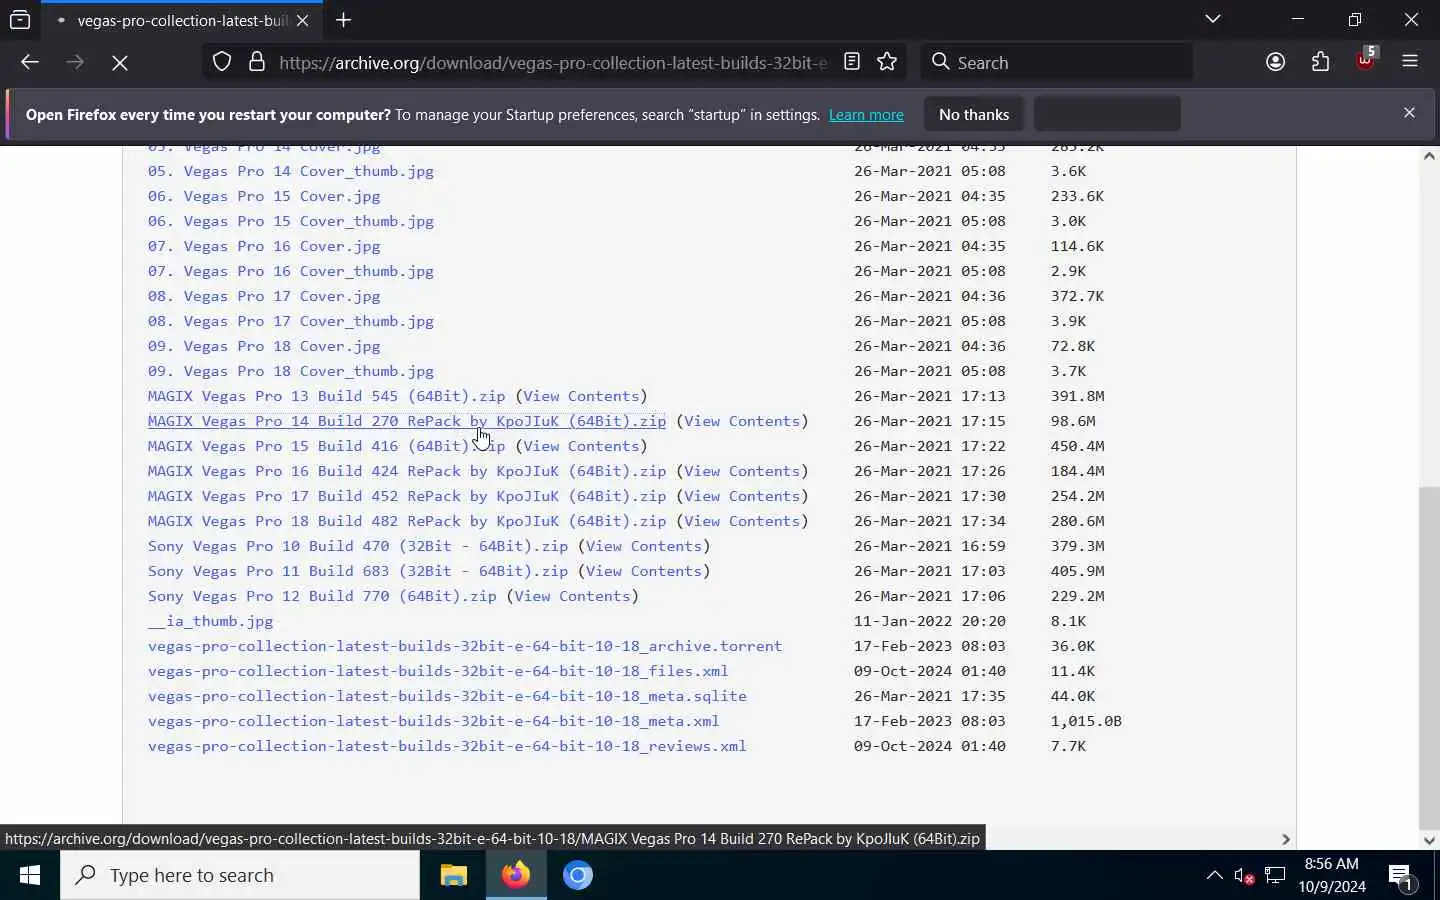Click the vertical scrollbar thumb
1440x900 pixels.
click(1429, 657)
